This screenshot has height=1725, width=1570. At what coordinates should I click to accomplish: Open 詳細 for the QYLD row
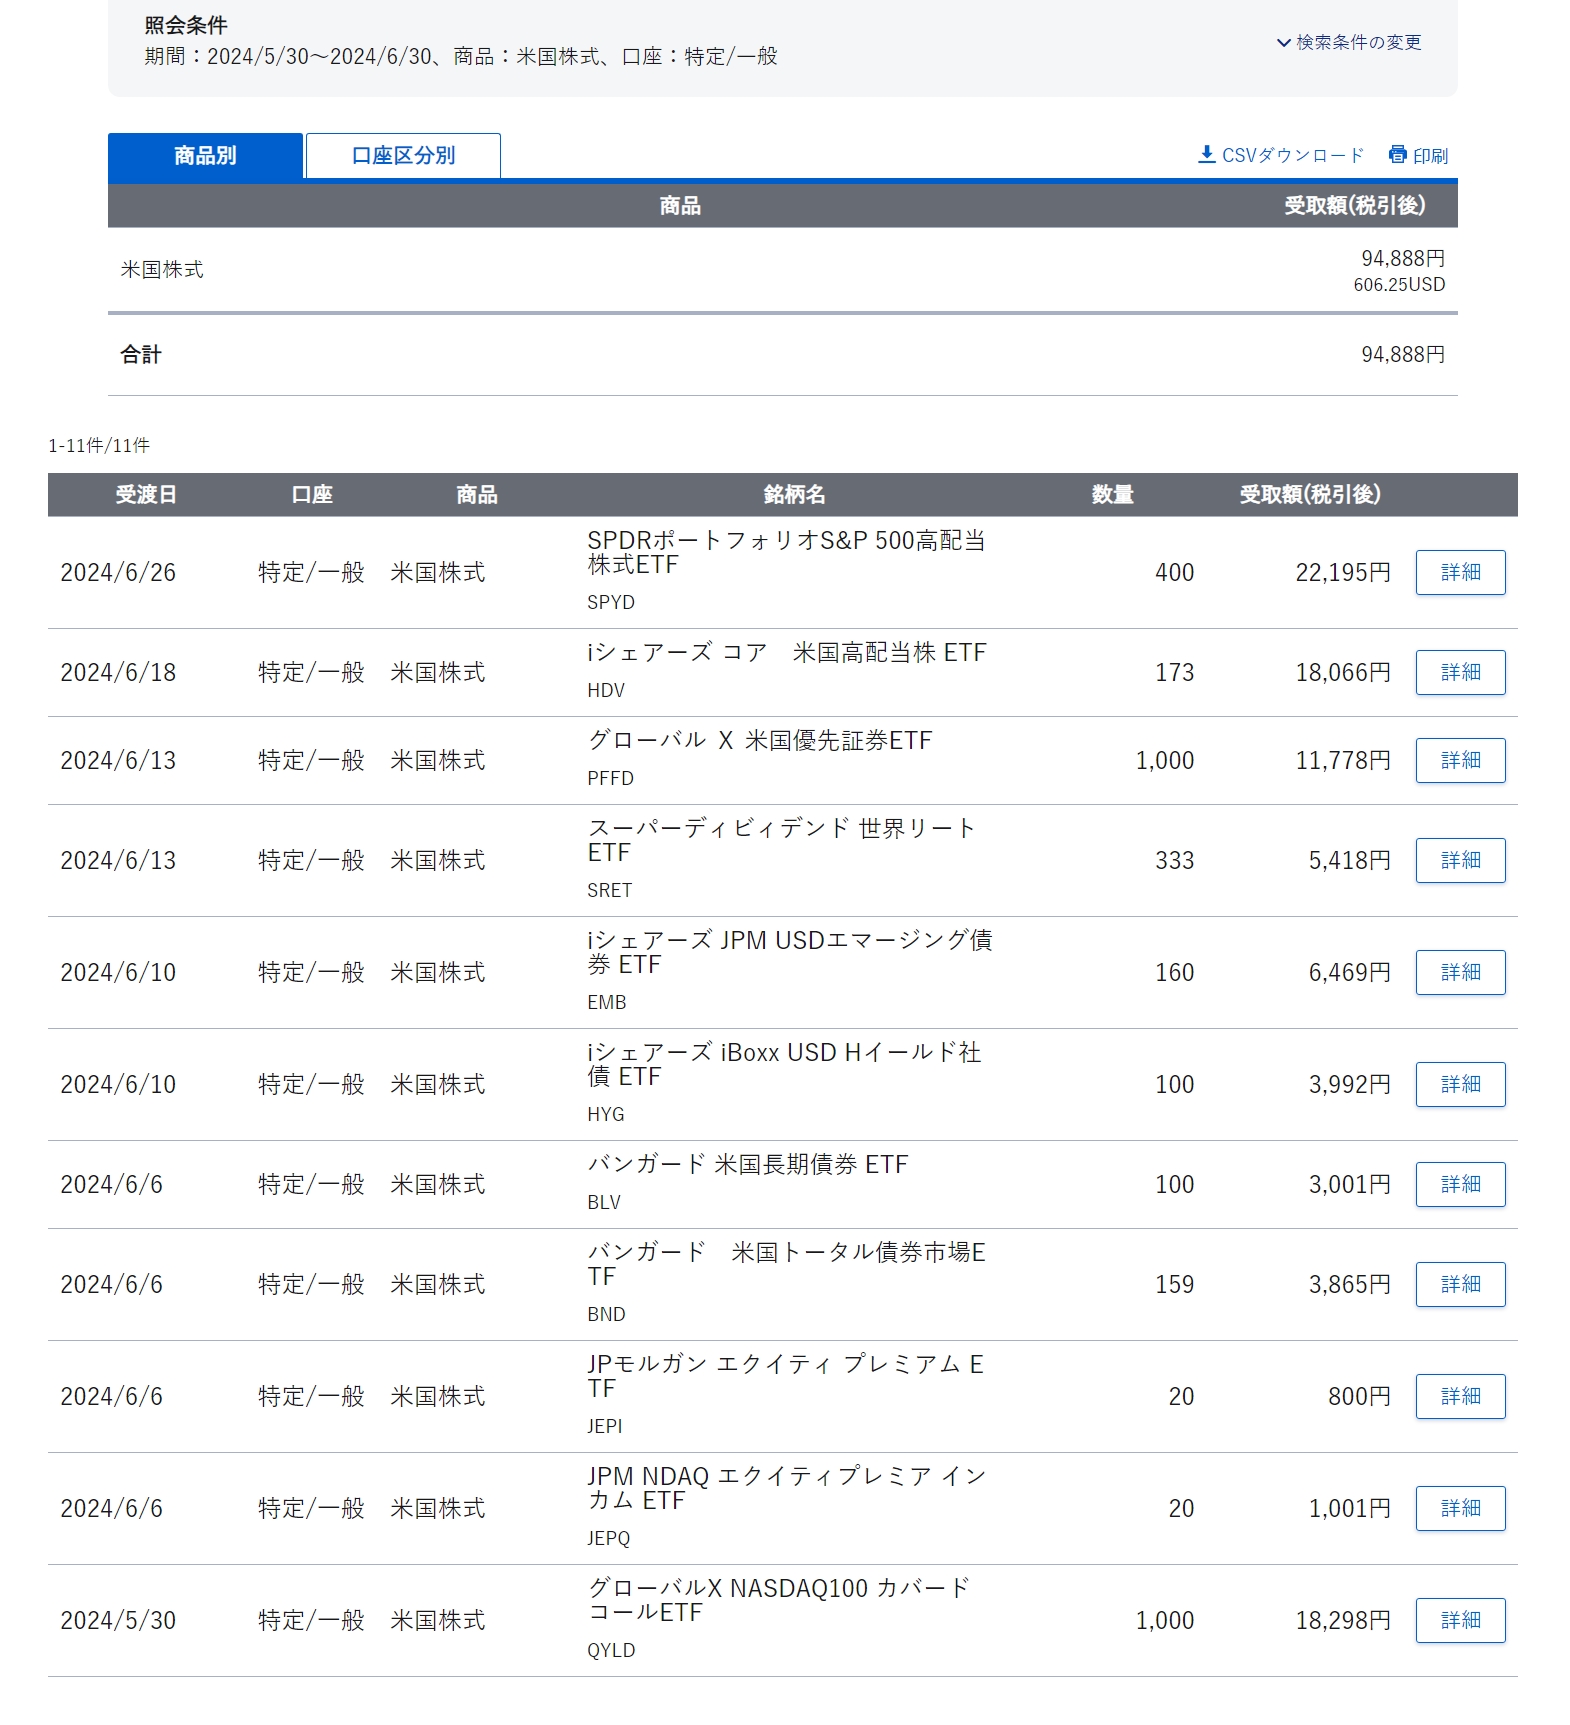1460,1620
